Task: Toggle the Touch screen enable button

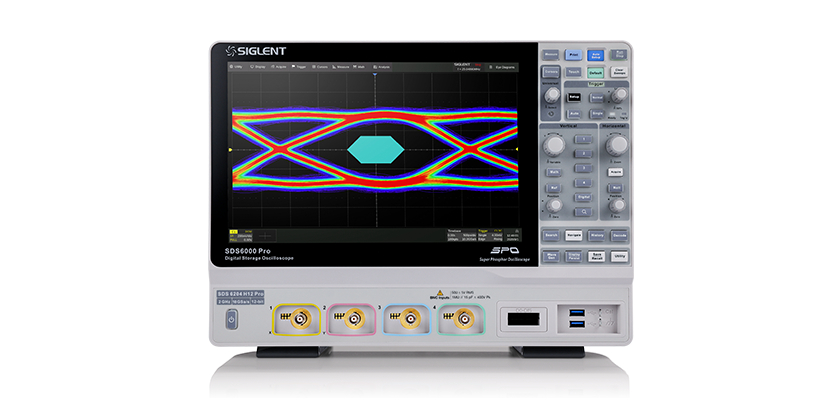Action: tap(573, 72)
